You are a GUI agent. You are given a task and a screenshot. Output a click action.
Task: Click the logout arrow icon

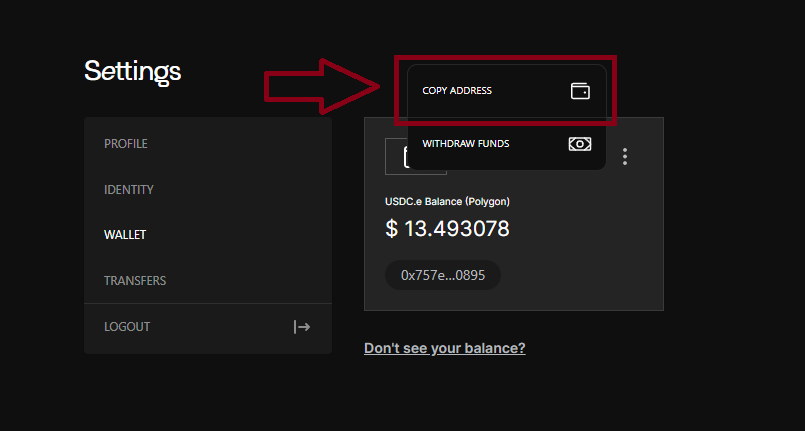[302, 327]
